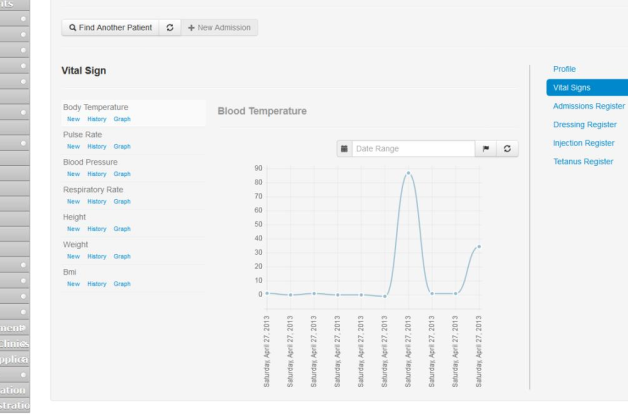Open the Profile section
This screenshot has height=420, width=628.
(x=564, y=69)
